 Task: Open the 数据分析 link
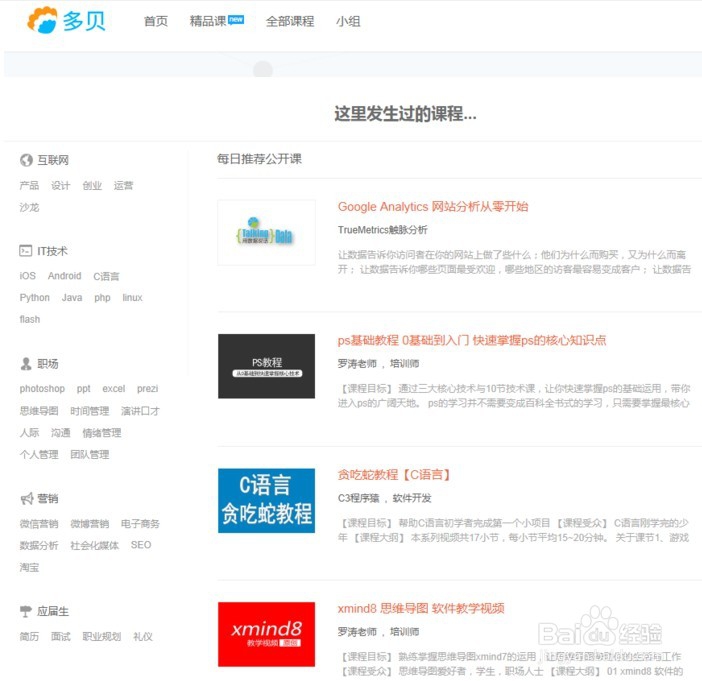(x=39, y=545)
